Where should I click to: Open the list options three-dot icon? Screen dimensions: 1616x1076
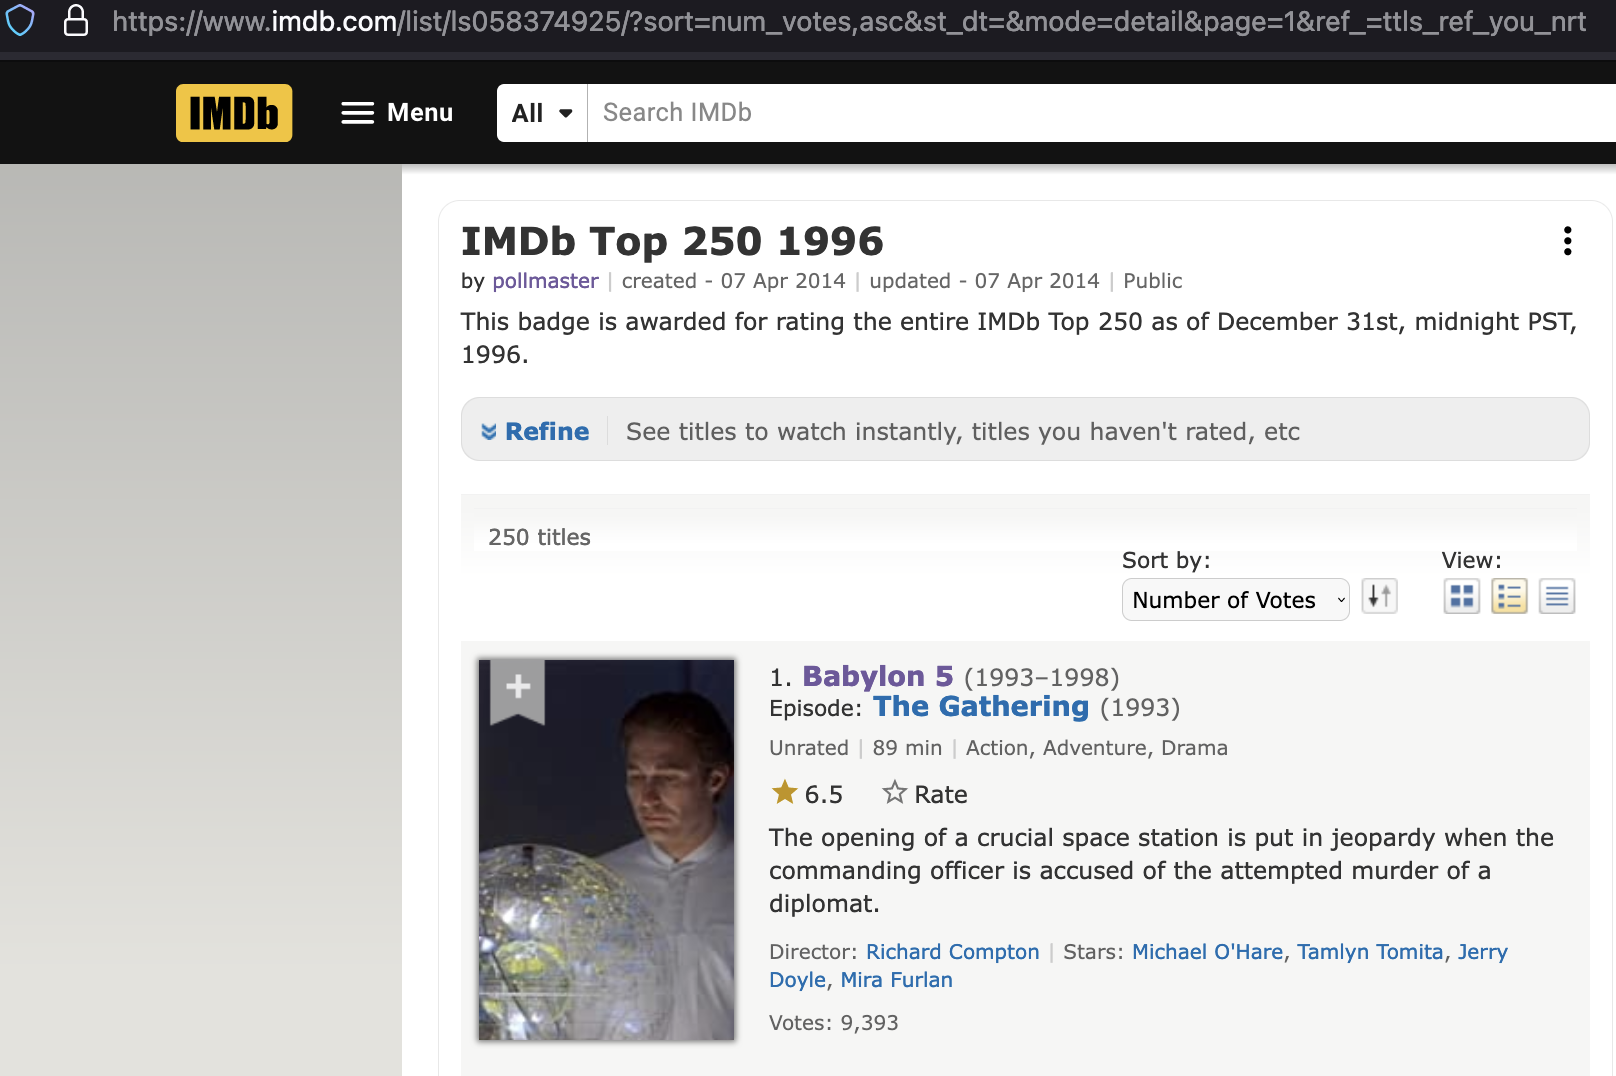(x=1567, y=241)
